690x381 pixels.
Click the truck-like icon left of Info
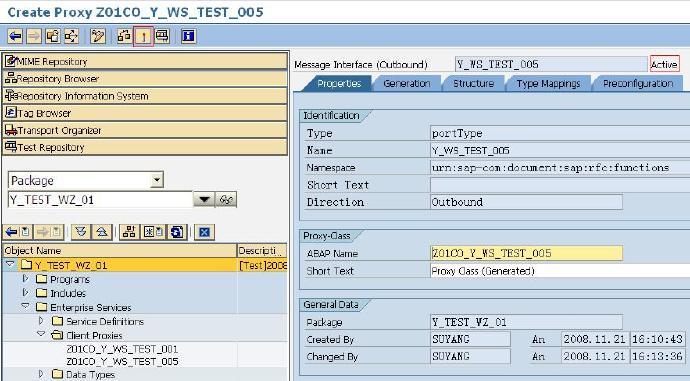tap(162, 36)
